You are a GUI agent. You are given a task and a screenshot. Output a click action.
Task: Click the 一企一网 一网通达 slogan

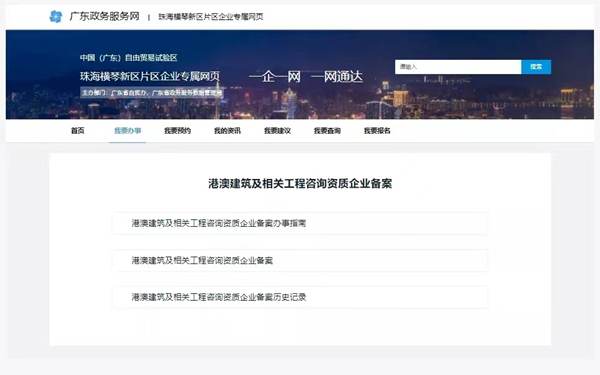[306, 77]
